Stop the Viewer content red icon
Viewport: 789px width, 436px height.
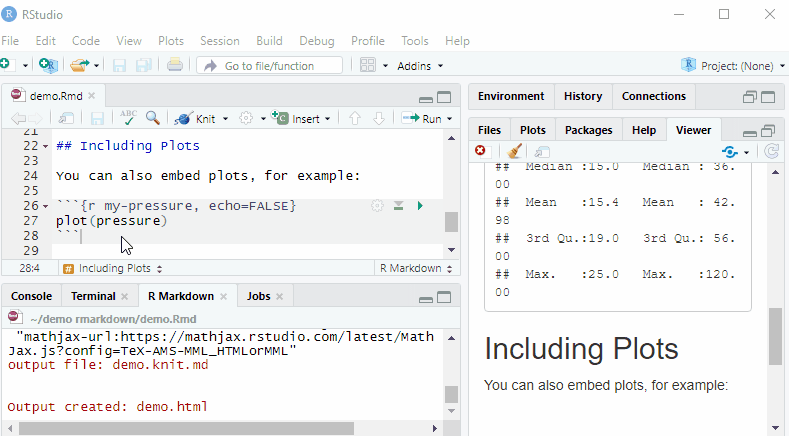pos(480,151)
